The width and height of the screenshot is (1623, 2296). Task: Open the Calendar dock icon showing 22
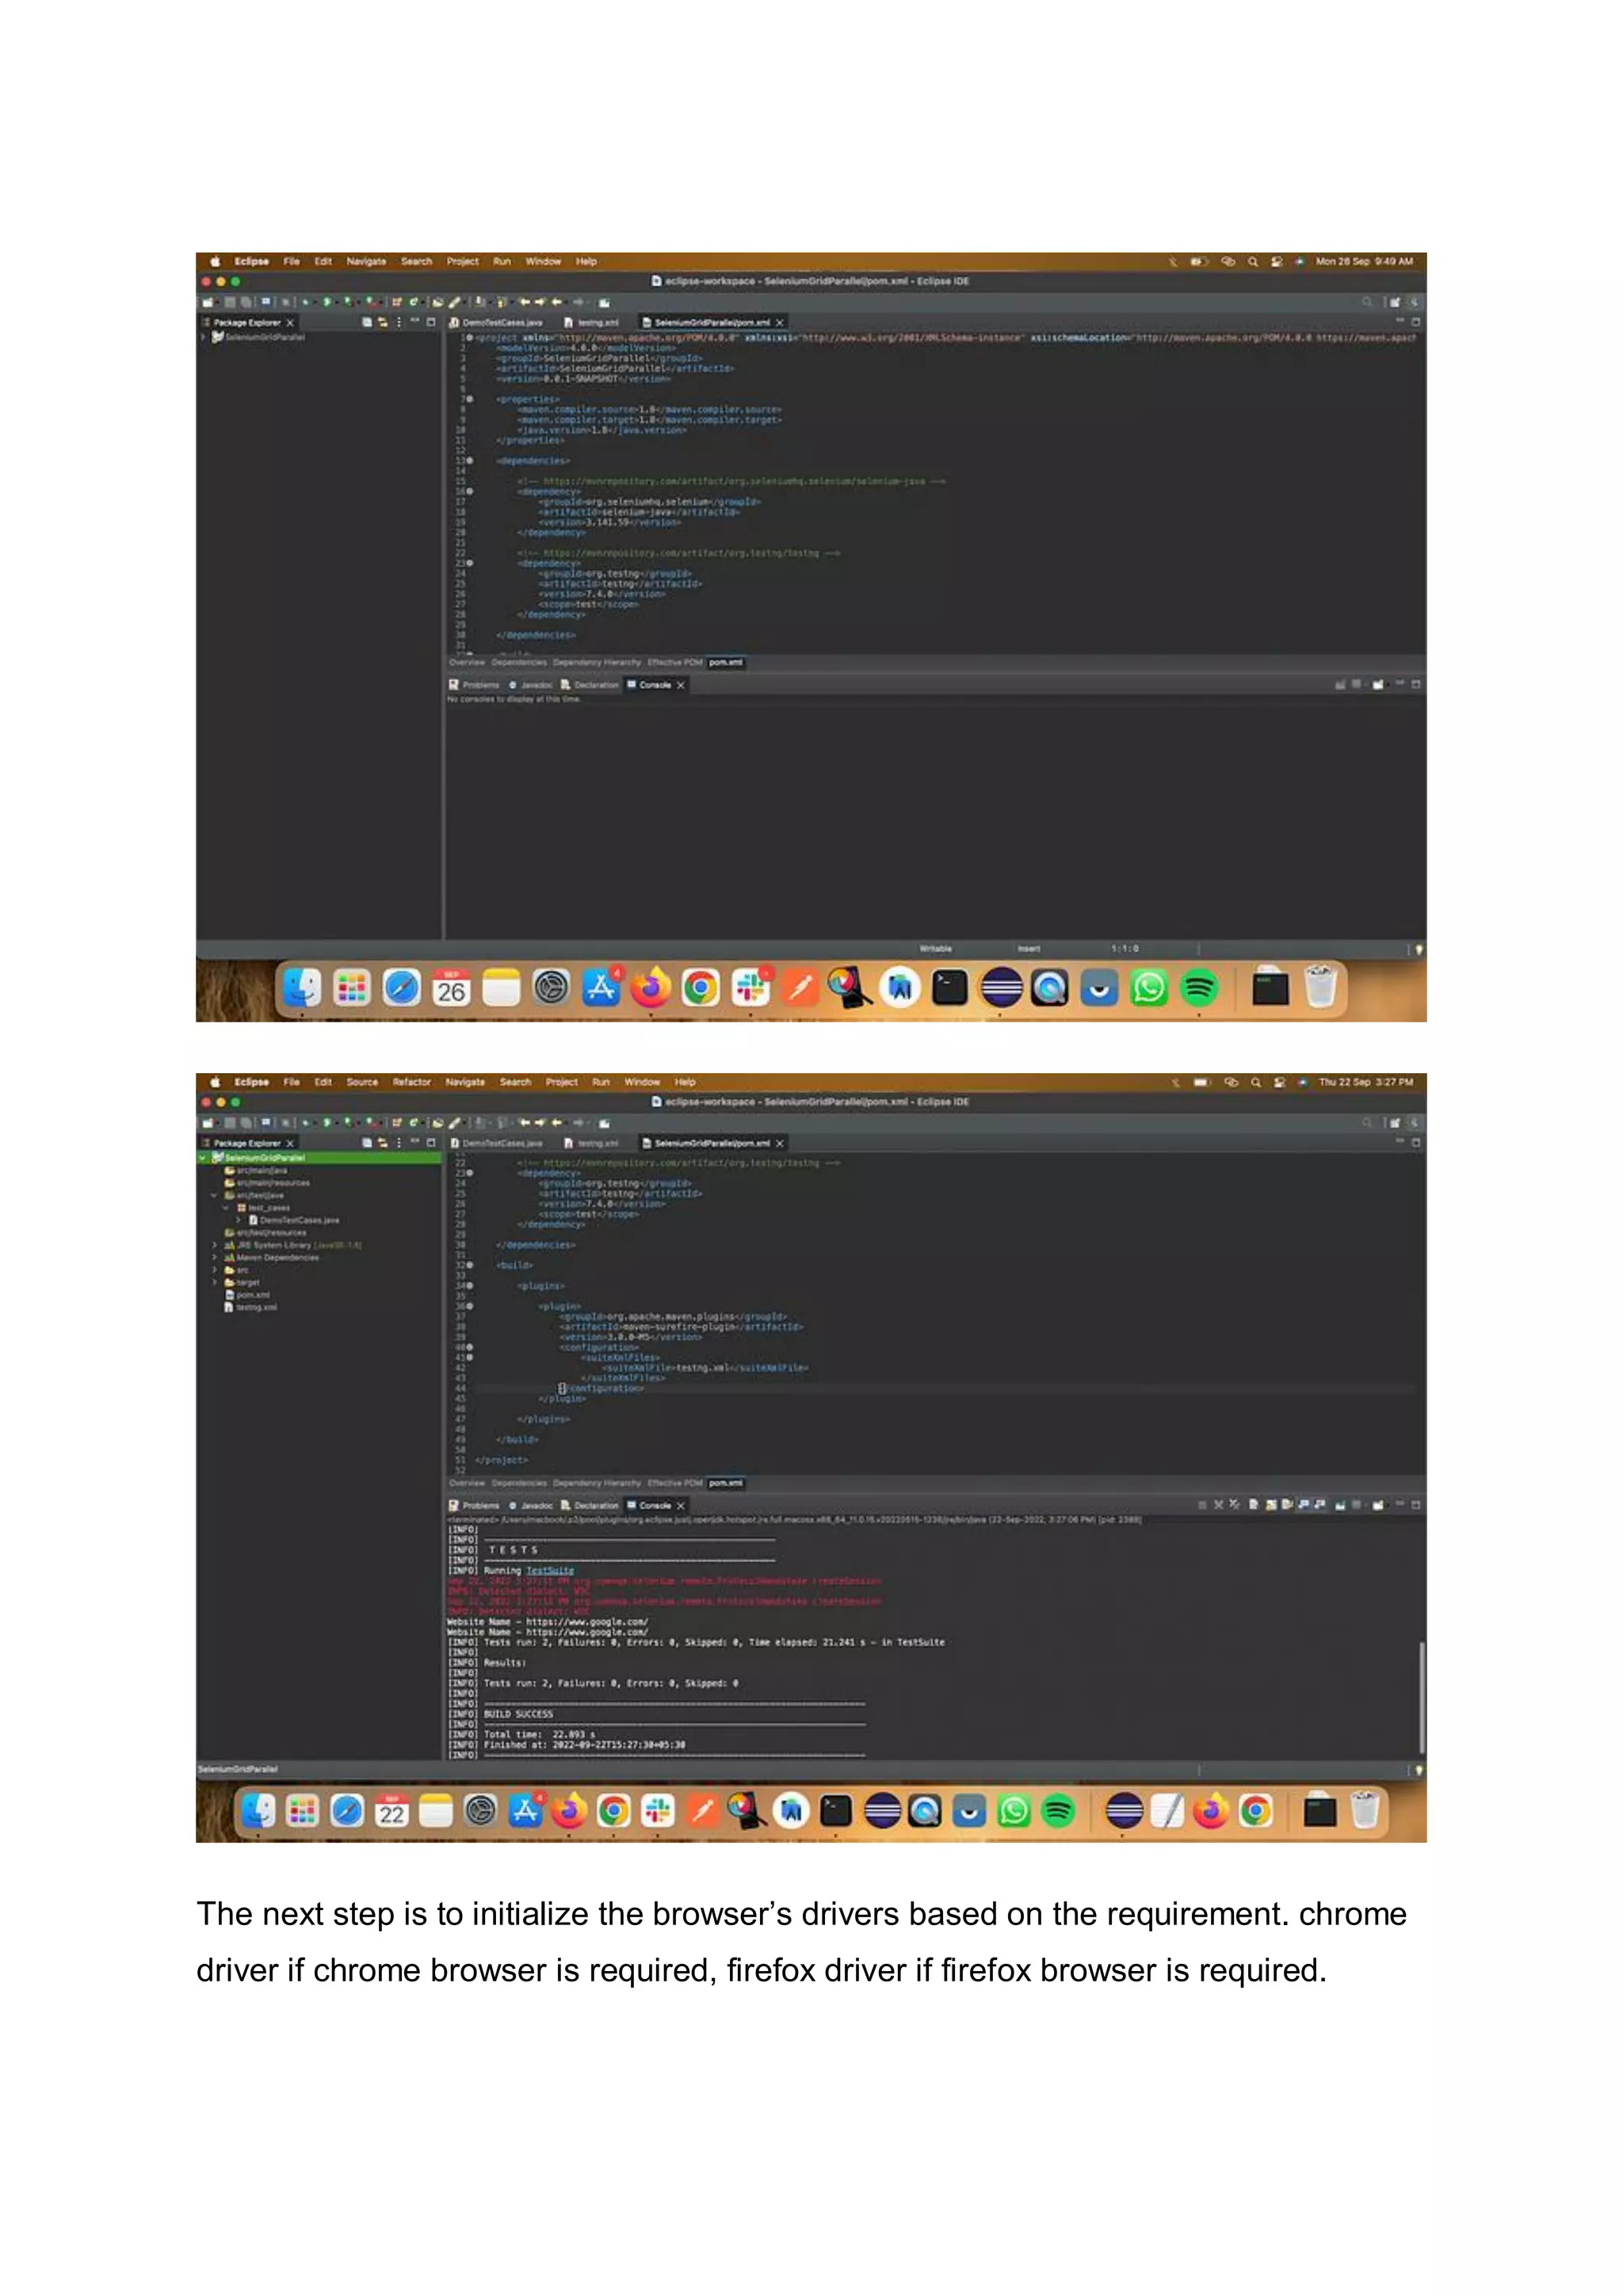pyautogui.click(x=392, y=1810)
